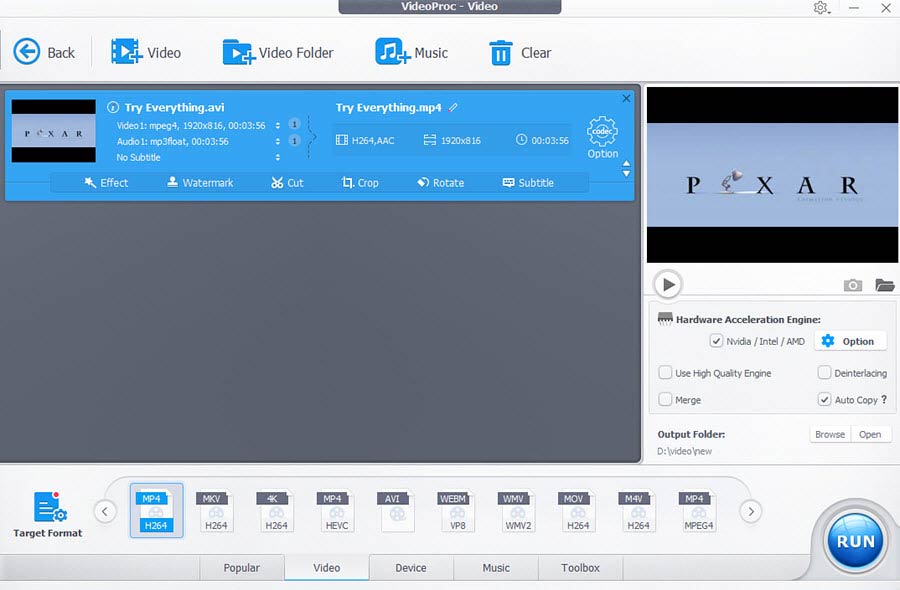Open the Cut tool
Image resolution: width=900 pixels, height=590 pixels.
(x=287, y=183)
